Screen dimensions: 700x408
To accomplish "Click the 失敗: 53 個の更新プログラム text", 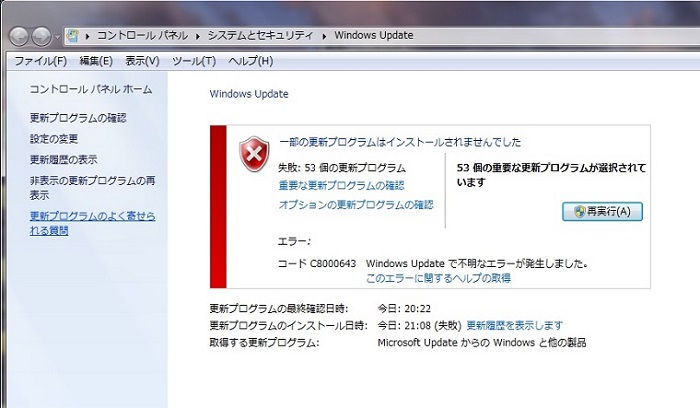I will pyautogui.click(x=342, y=168).
